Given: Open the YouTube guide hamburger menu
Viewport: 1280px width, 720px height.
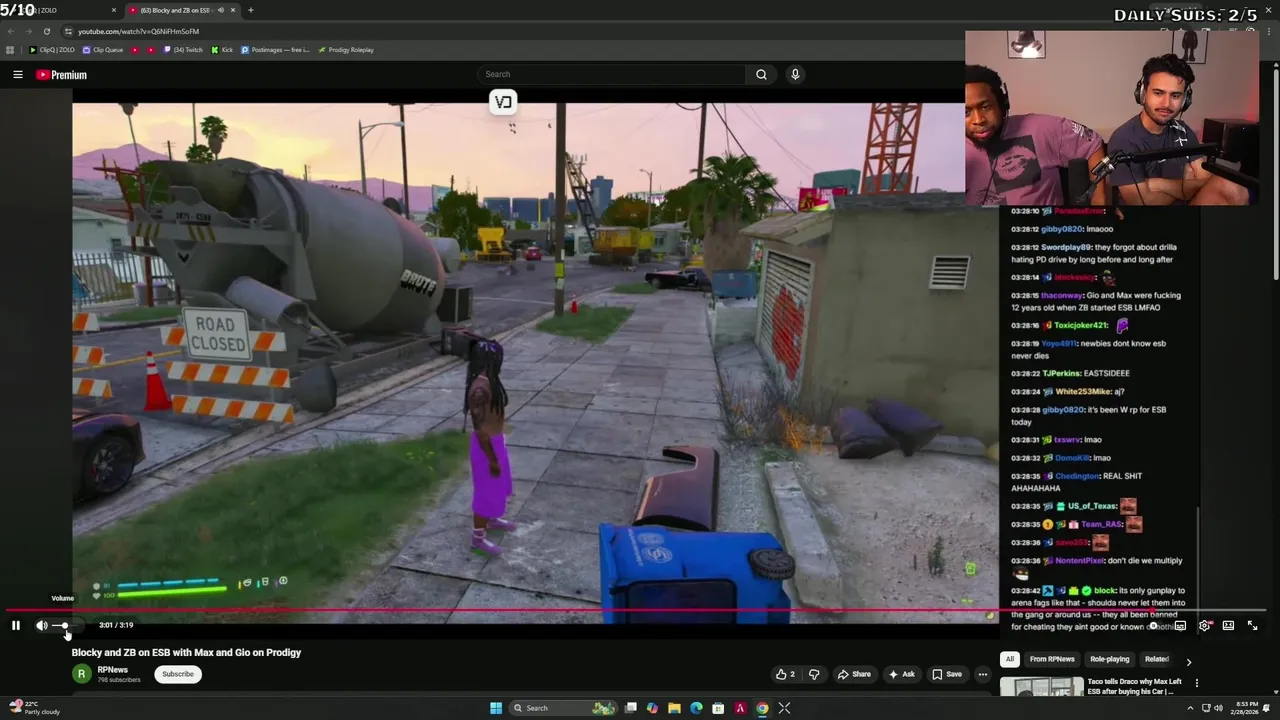Looking at the screenshot, I should [18, 75].
